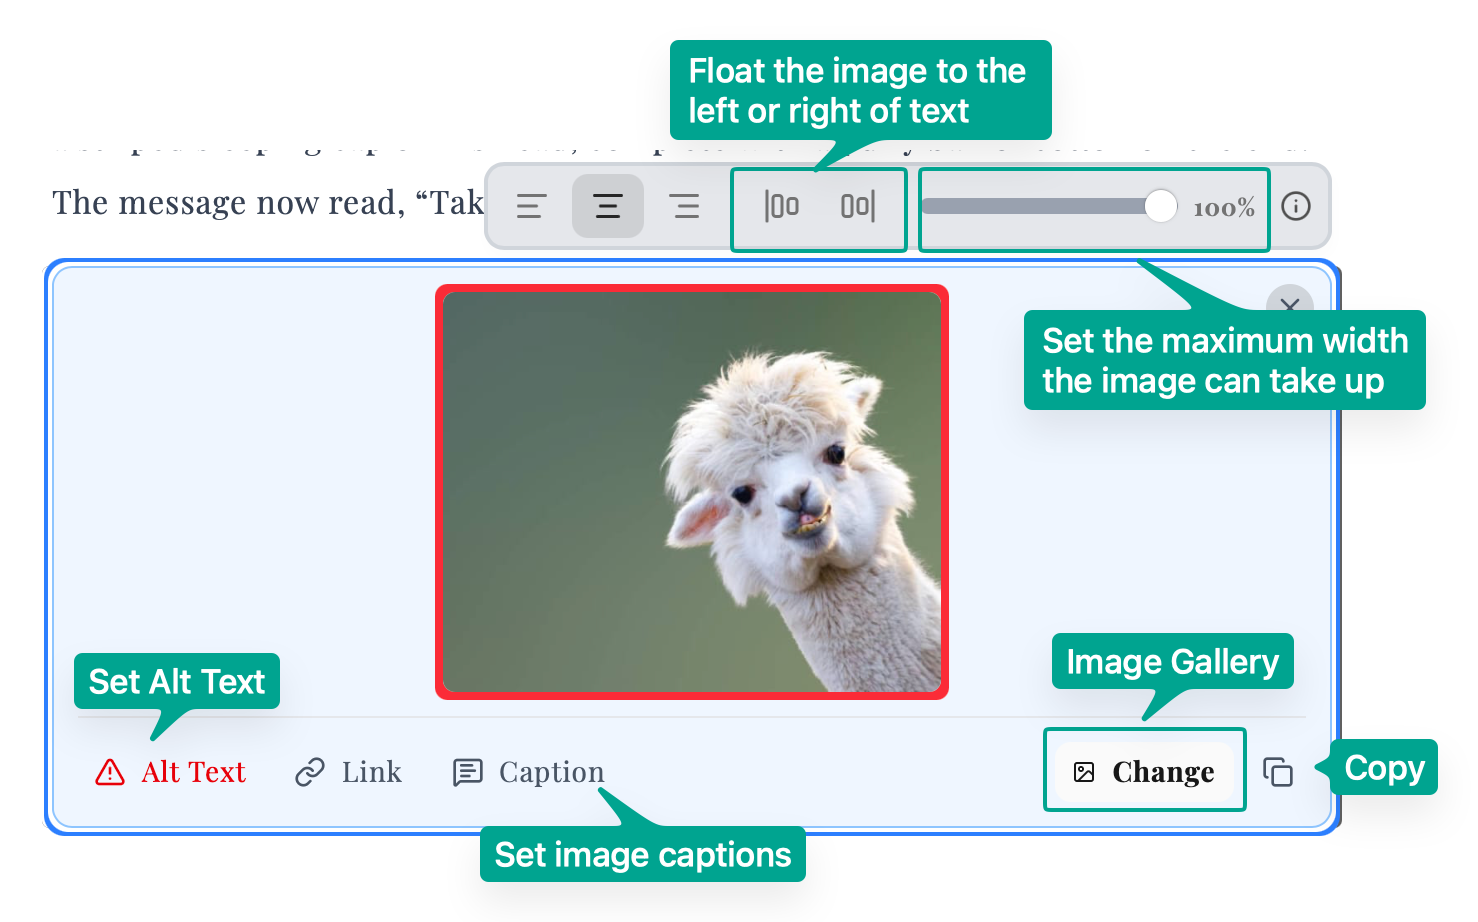Click the alpaca image thumbnail
1478x922 pixels.
coord(691,492)
